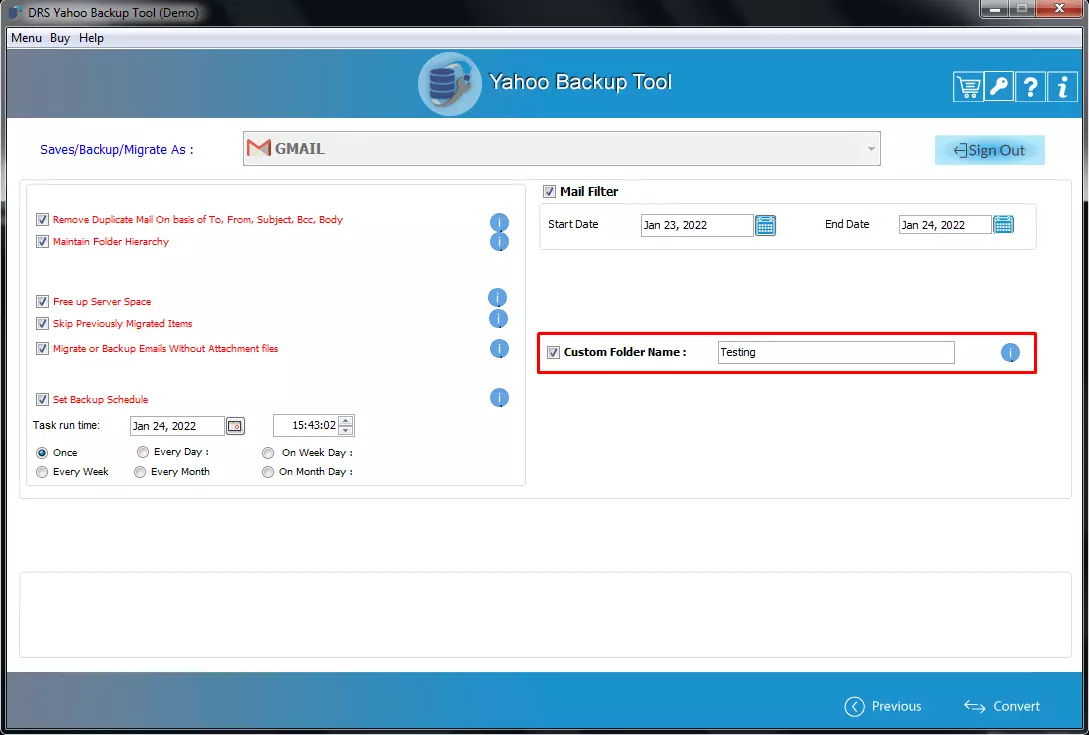Open the Menu menu
Image resolution: width=1089 pixels, height=735 pixels.
coord(26,38)
